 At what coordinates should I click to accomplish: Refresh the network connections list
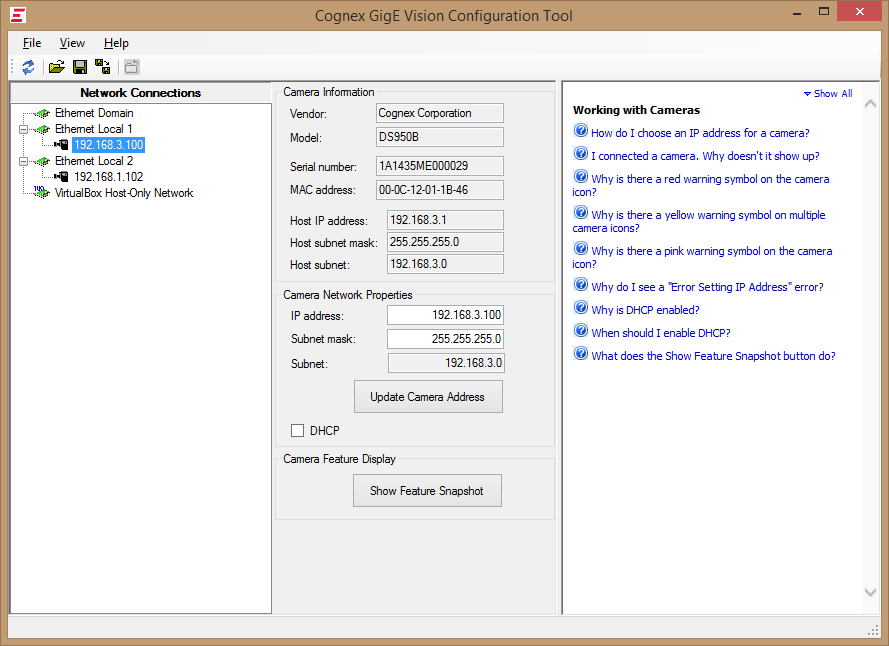[28, 66]
